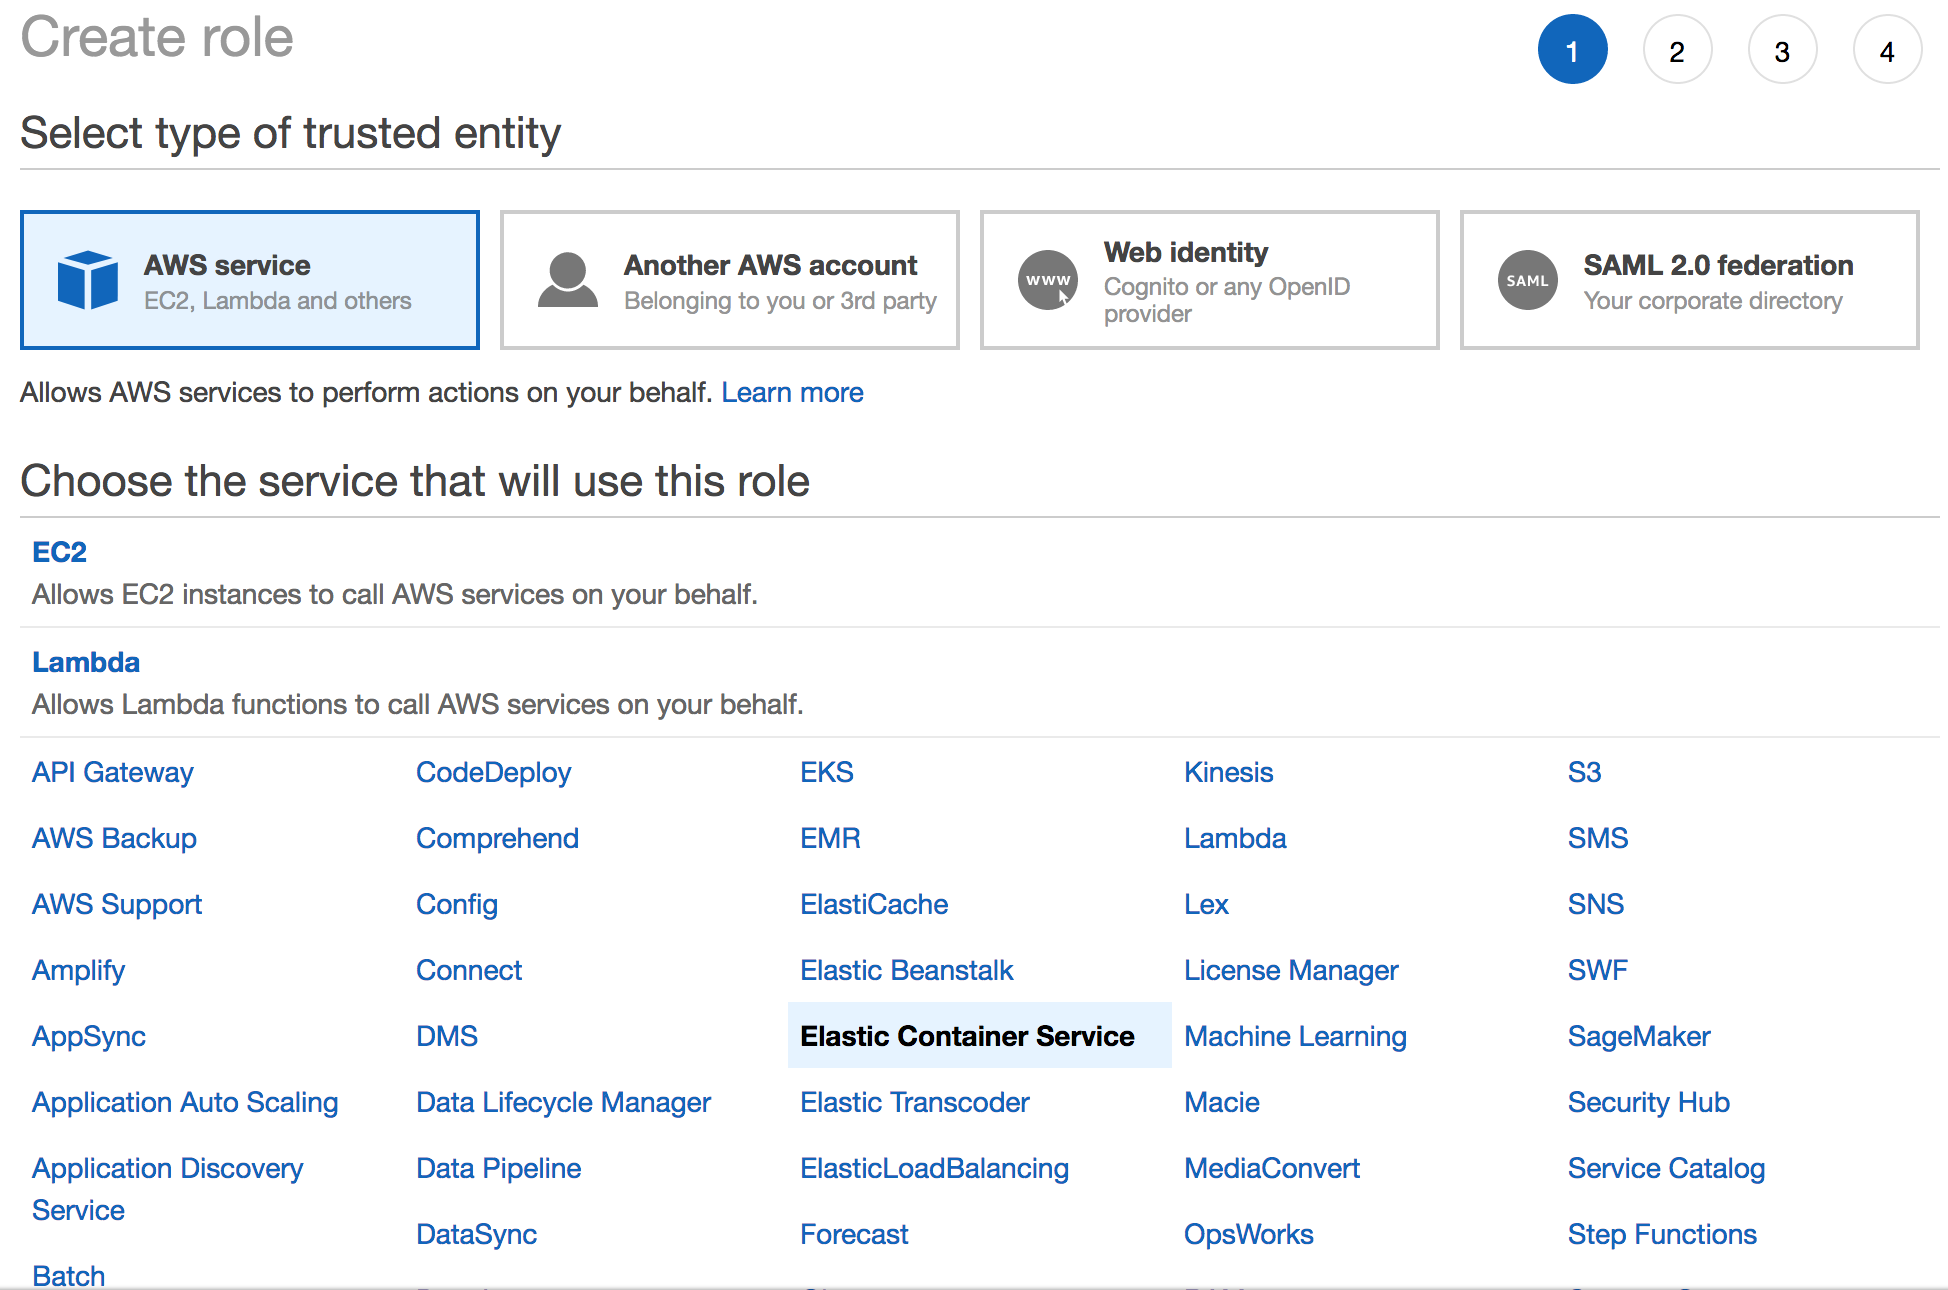1948x1290 pixels.
Task: Choose EC2 as the service
Action: (x=59, y=552)
